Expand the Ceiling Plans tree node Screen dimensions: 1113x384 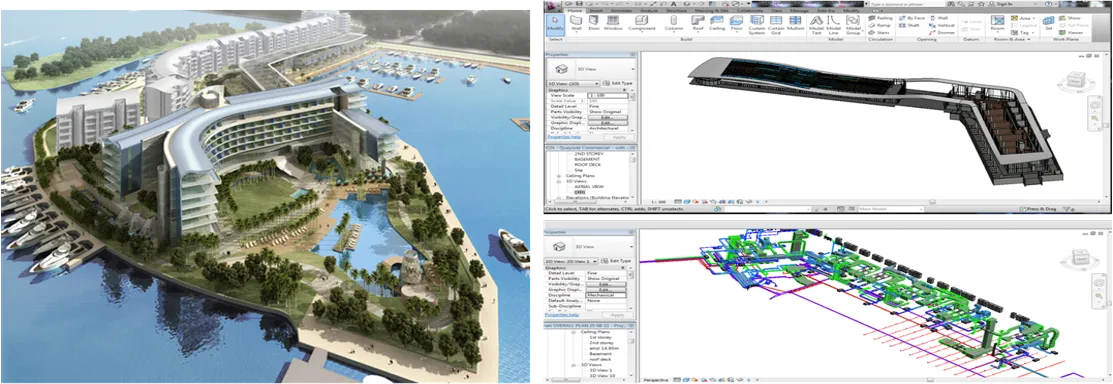point(558,175)
